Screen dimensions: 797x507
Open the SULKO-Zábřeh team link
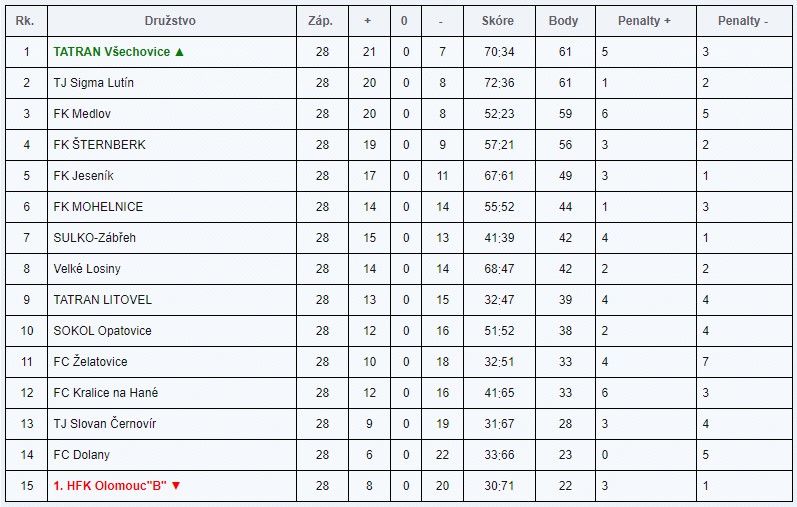(95, 238)
